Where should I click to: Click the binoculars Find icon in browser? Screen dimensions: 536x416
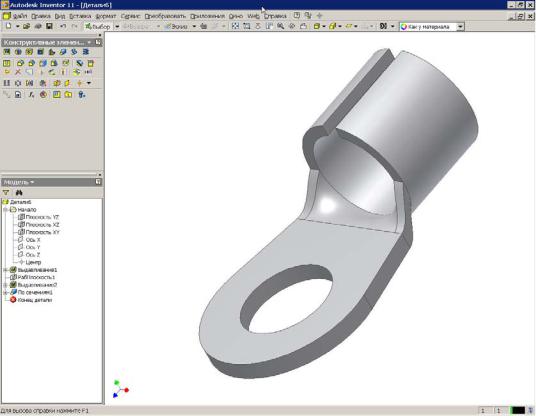tap(19, 193)
